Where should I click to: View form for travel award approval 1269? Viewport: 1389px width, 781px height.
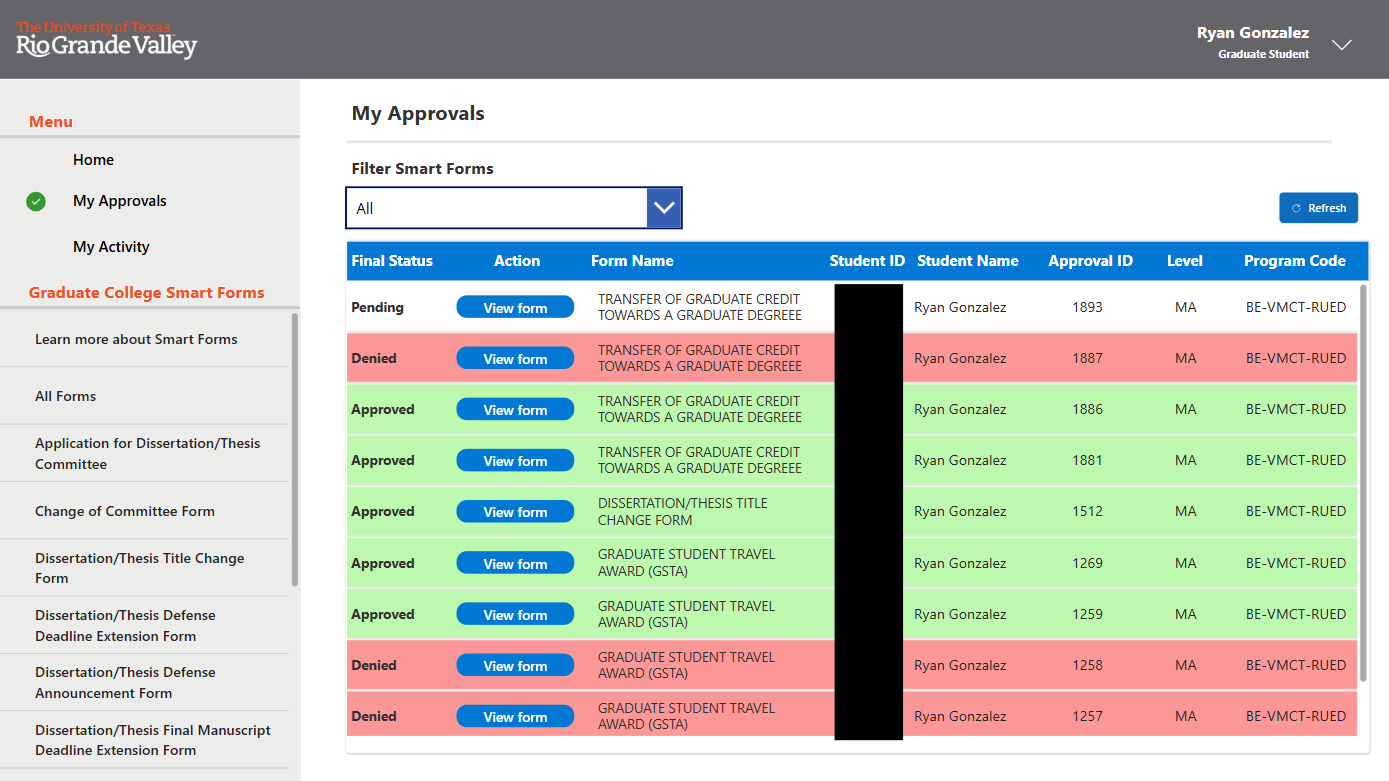[515, 564]
